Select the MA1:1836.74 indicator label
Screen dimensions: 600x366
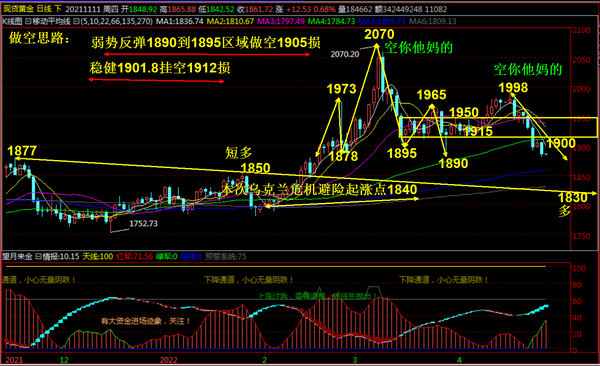[x=179, y=21]
